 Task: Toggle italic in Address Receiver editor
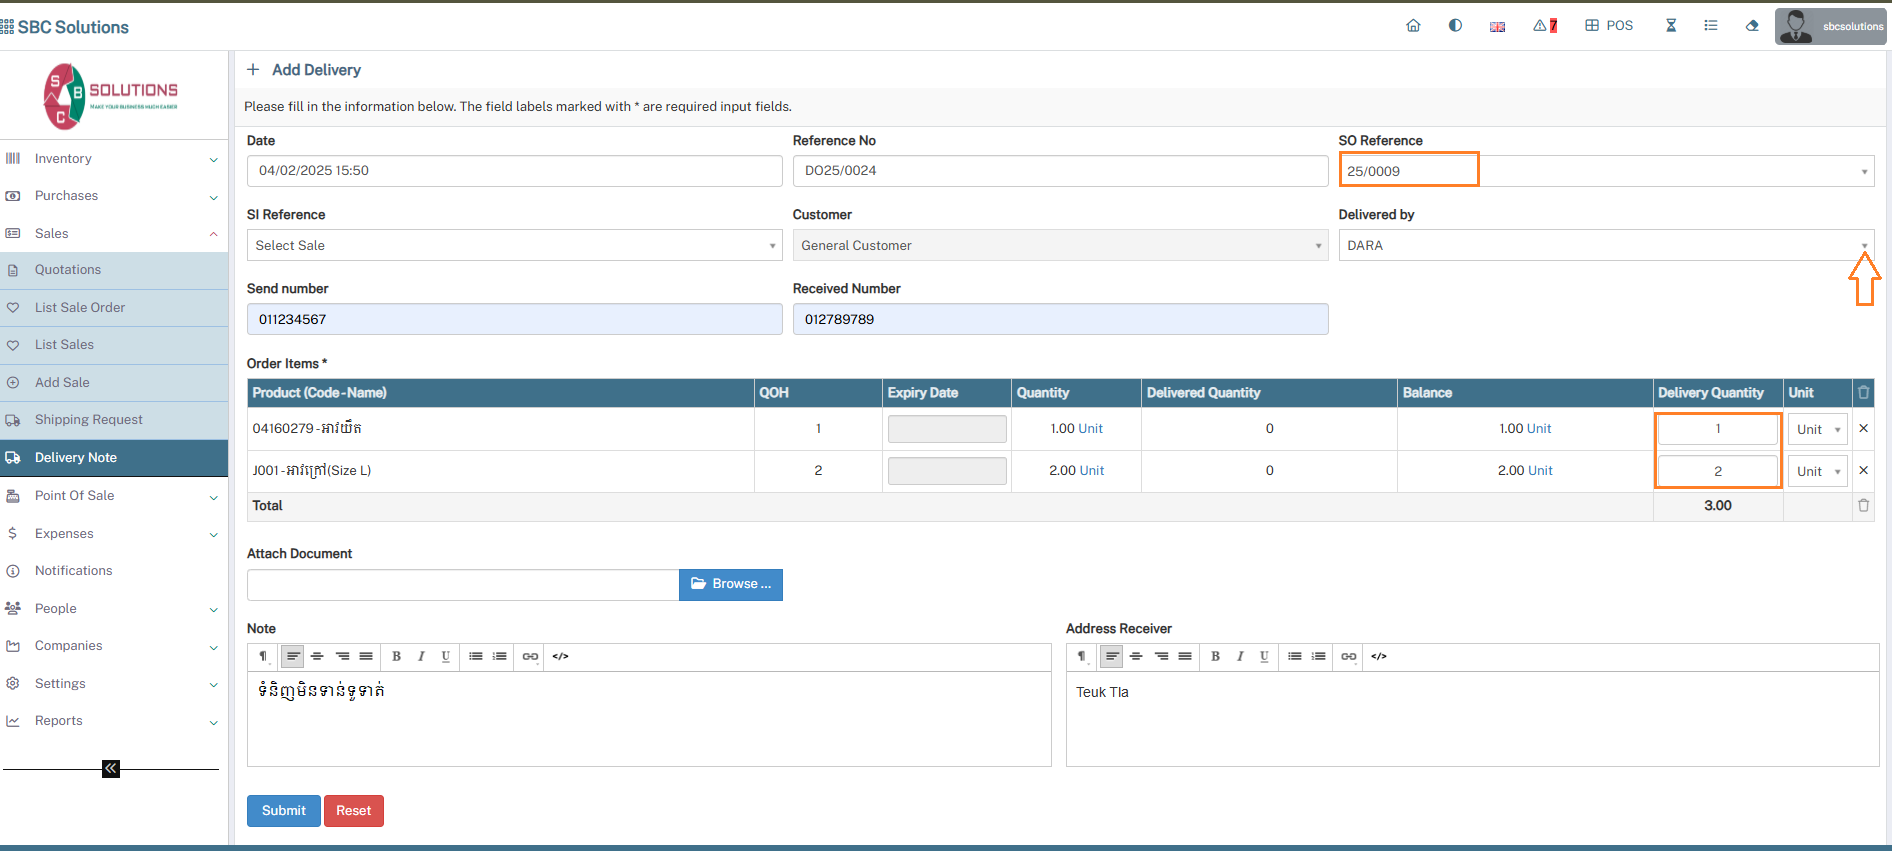coord(1240,656)
